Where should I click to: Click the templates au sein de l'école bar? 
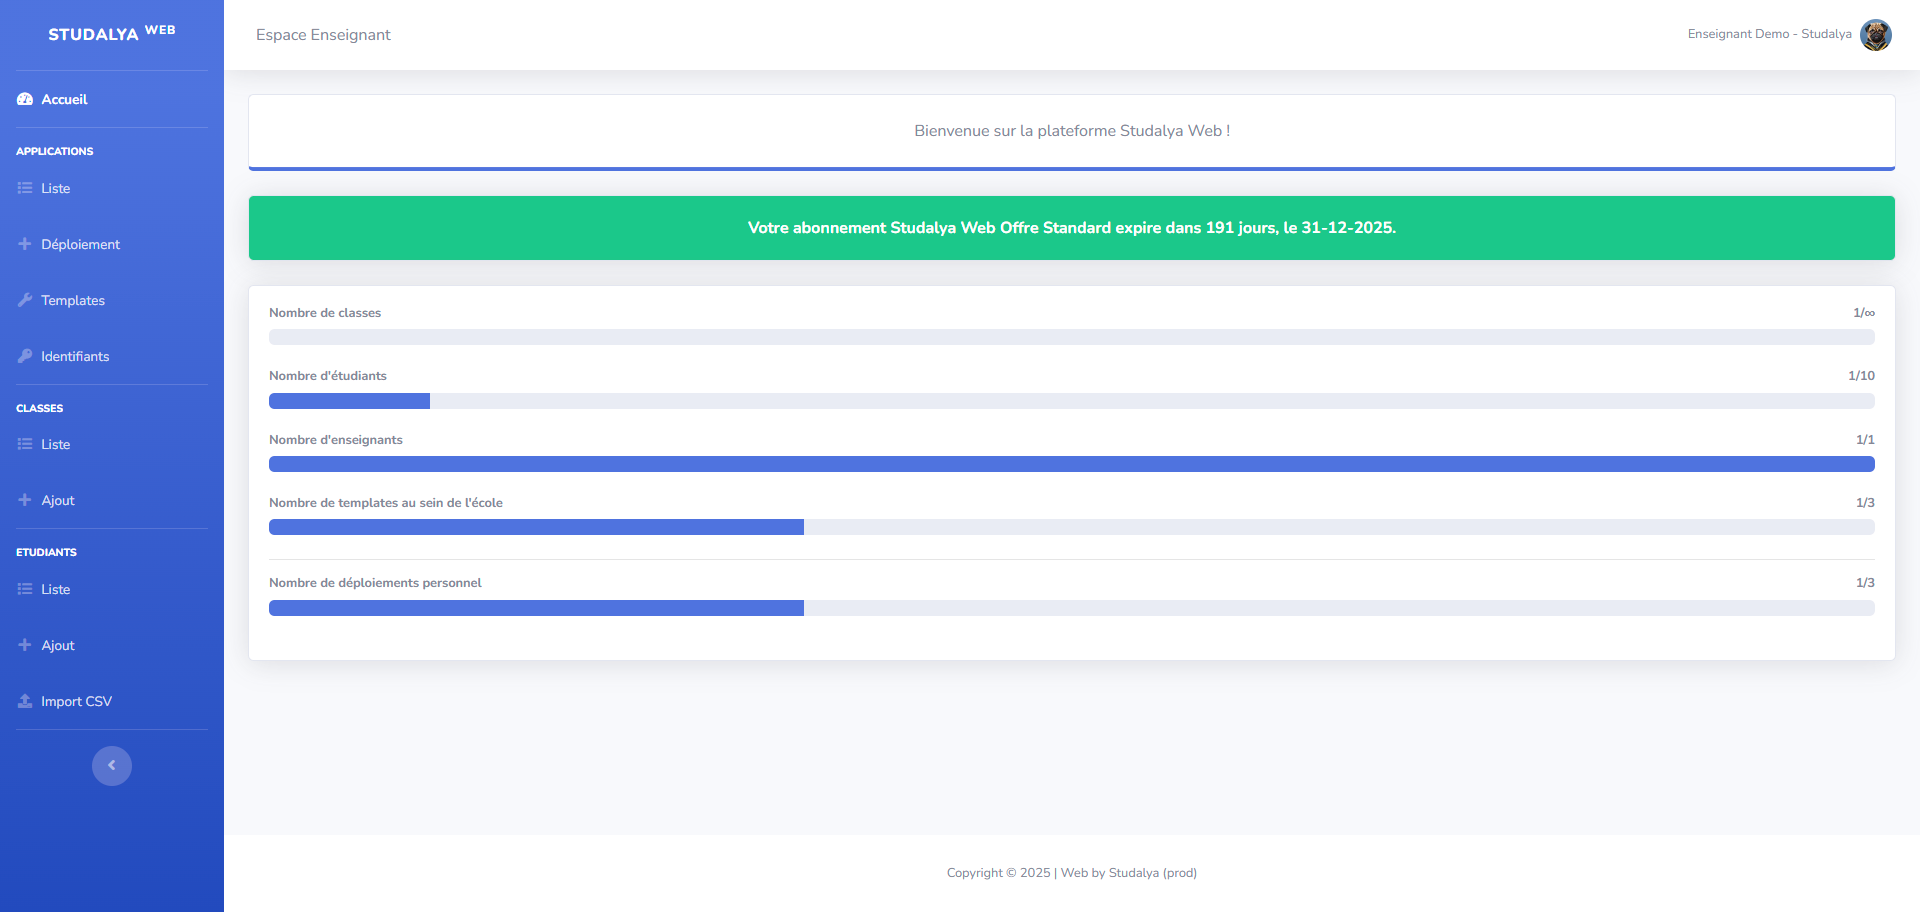click(1072, 527)
